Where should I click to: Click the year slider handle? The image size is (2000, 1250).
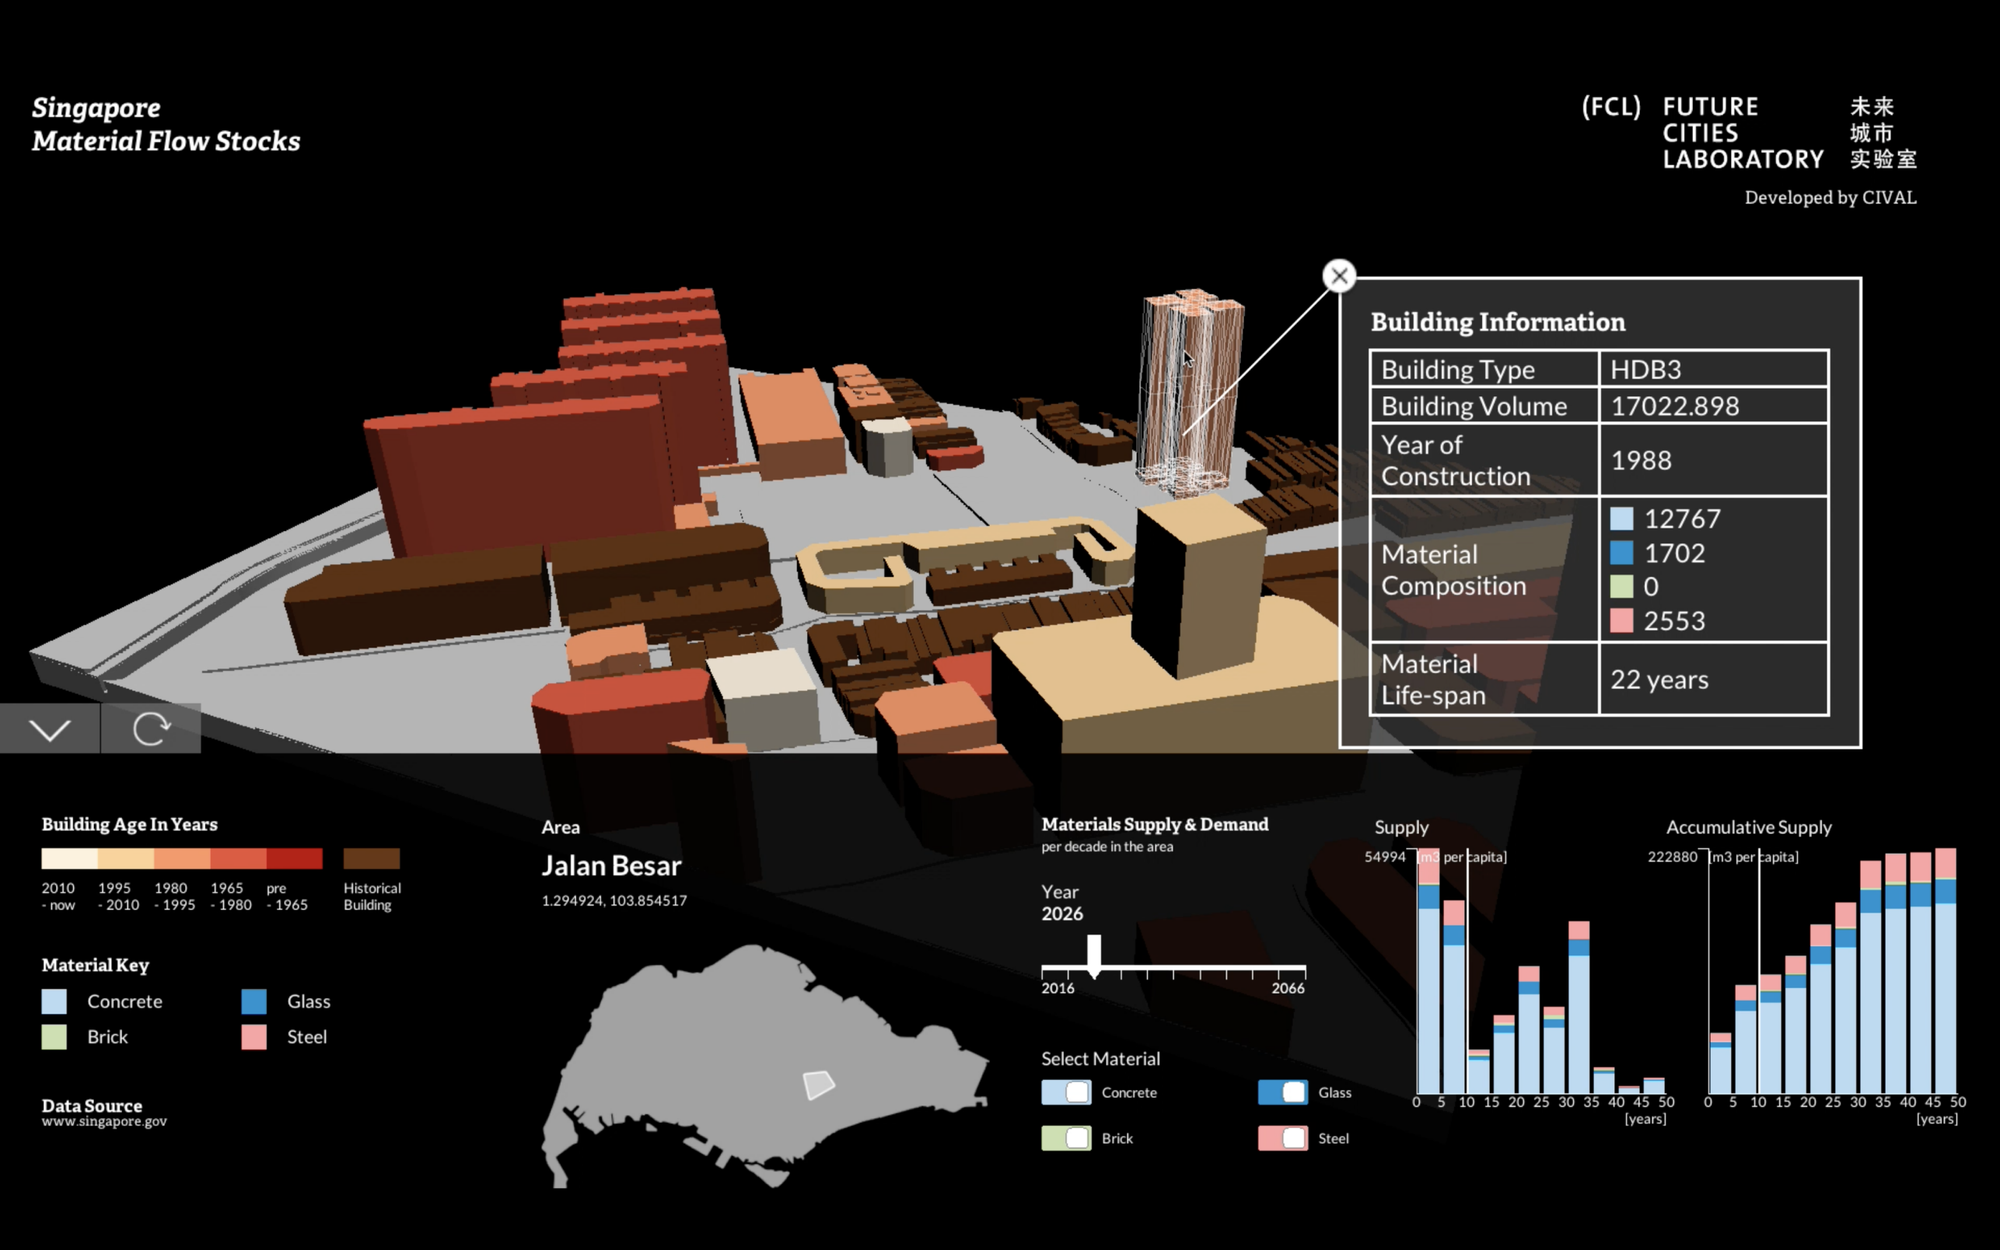1094,955
